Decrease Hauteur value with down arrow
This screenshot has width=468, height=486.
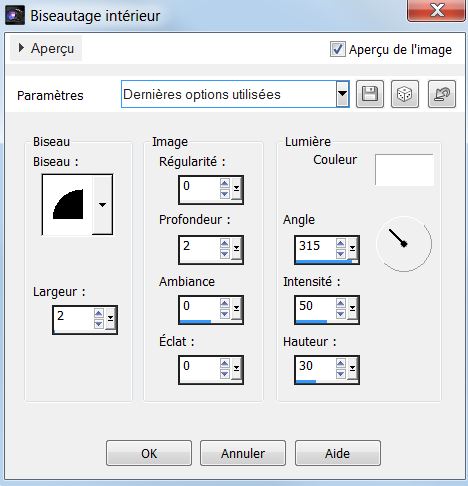coord(340,374)
